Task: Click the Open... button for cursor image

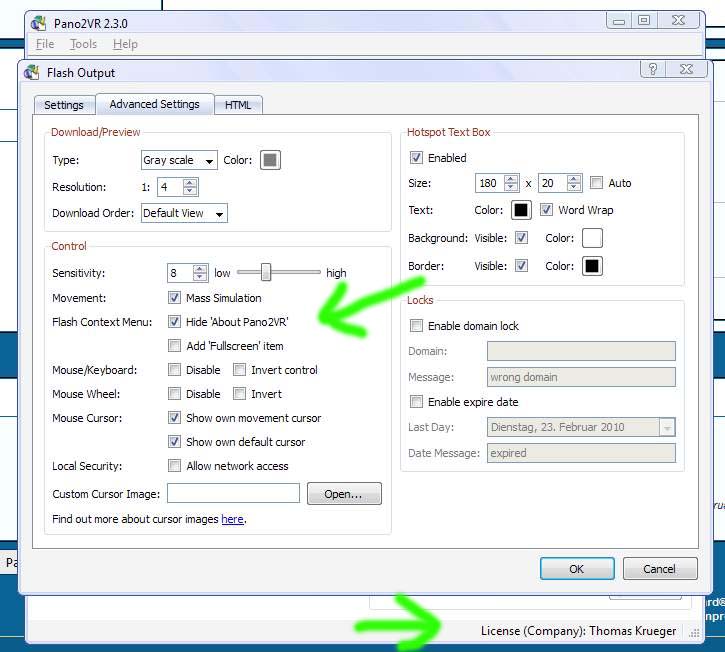Action: tap(344, 494)
